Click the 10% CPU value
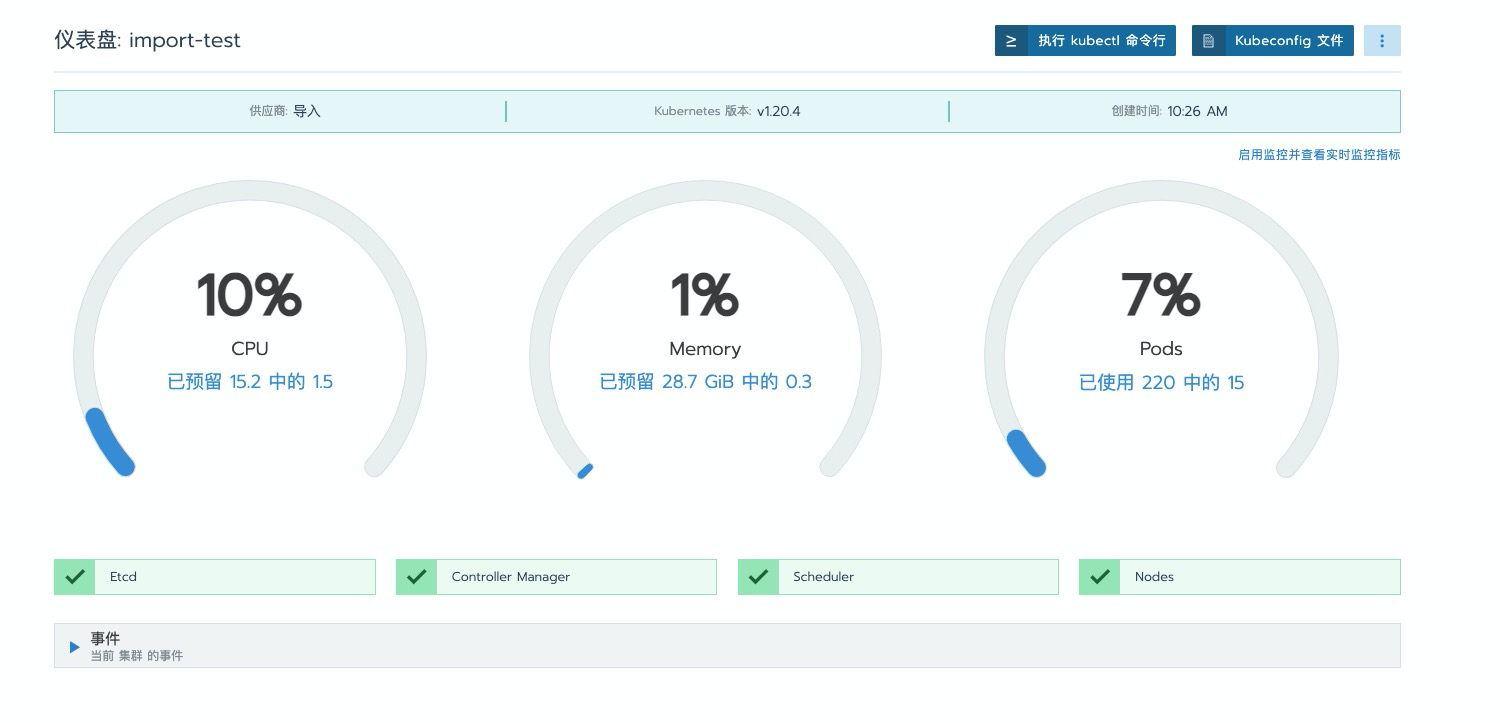The width and height of the screenshot is (1500, 723). (249, 296)
